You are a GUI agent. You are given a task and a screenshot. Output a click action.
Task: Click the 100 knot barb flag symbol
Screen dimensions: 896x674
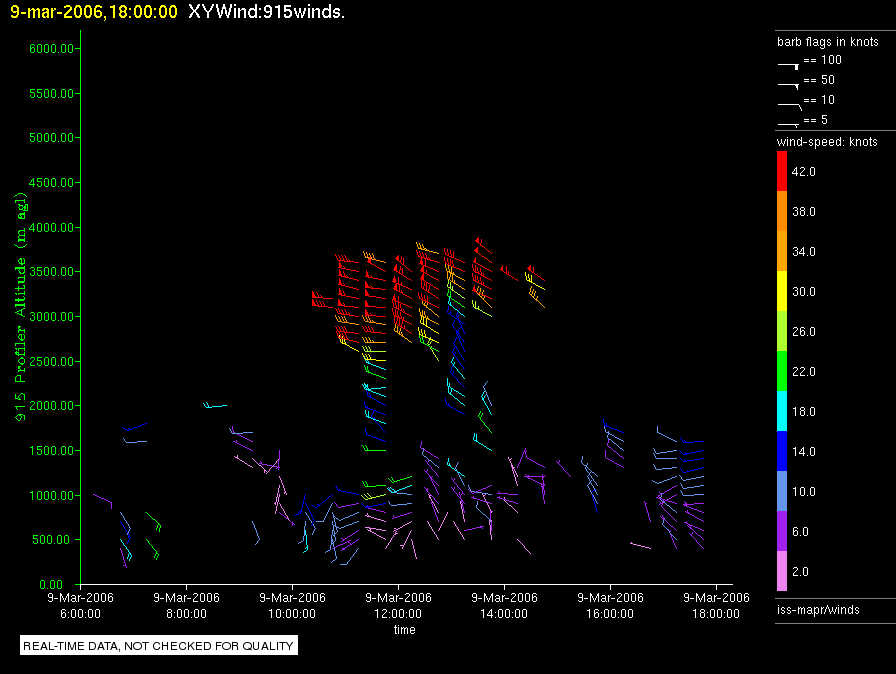788,65
